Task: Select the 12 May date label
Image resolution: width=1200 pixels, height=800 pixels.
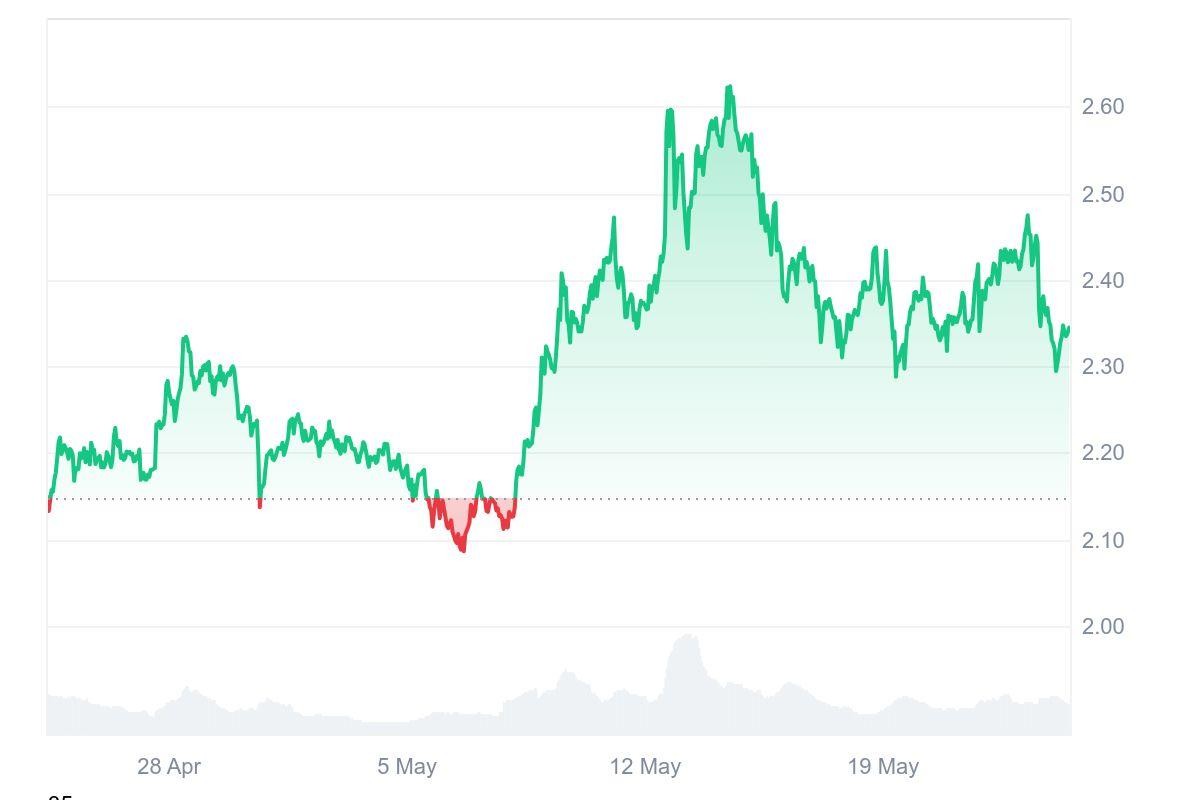Action: point(645,767)
